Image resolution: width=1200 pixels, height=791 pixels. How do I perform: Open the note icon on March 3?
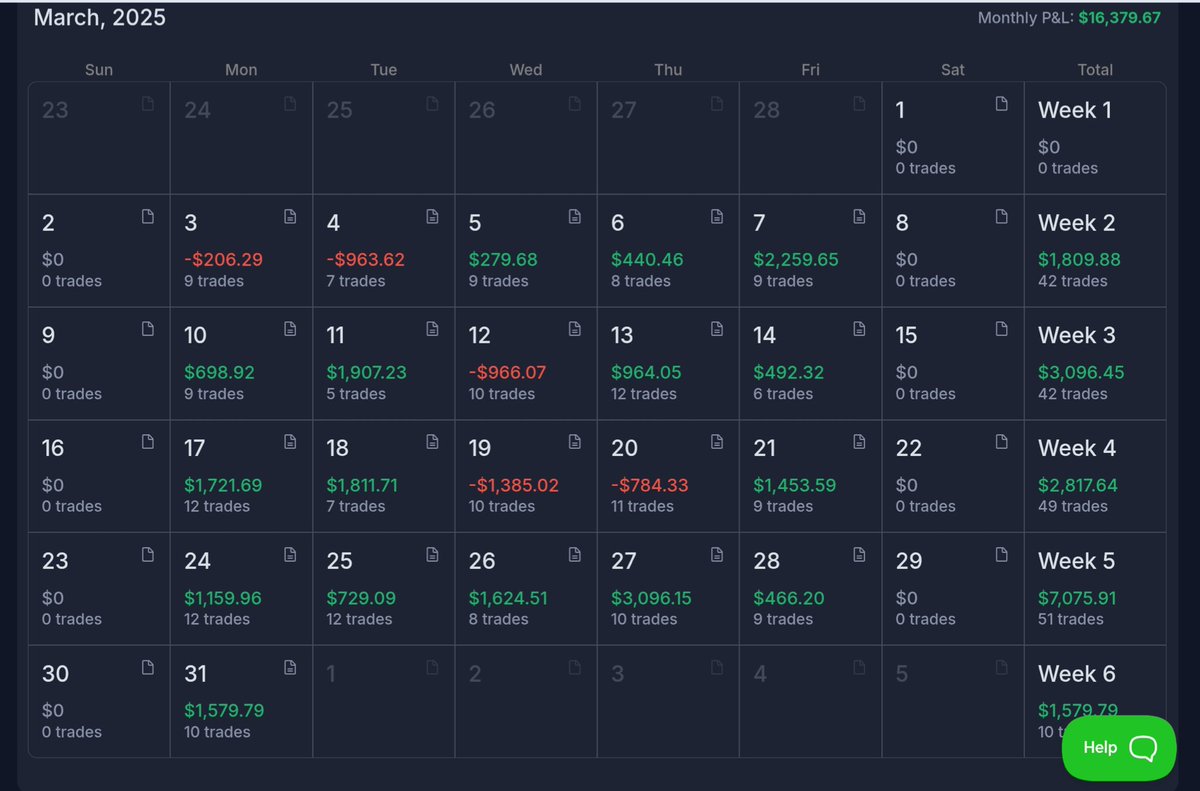click(x=290, y=216)
